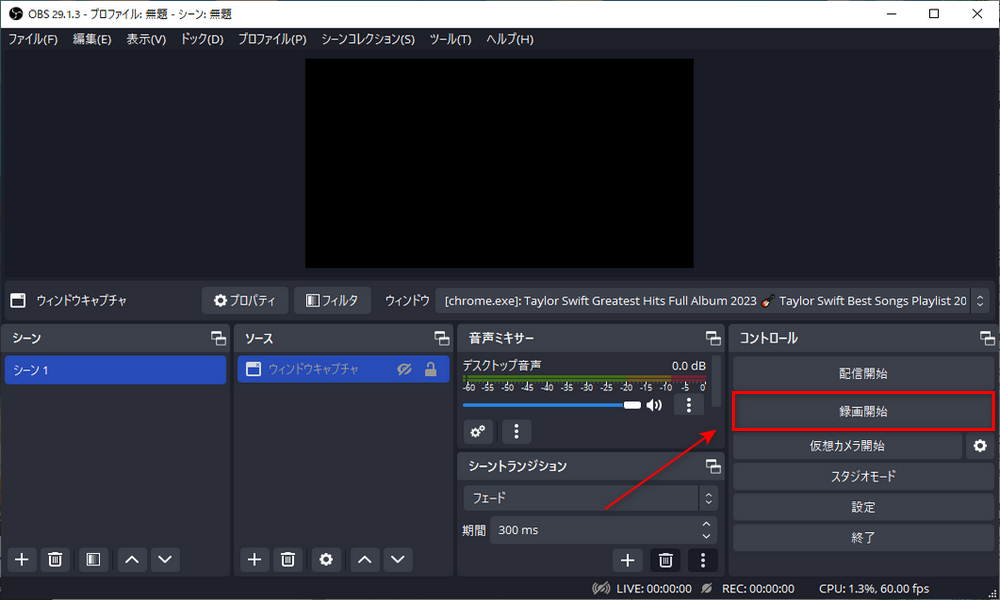Open scene filters icon in Scenes panel

[92, 560]
